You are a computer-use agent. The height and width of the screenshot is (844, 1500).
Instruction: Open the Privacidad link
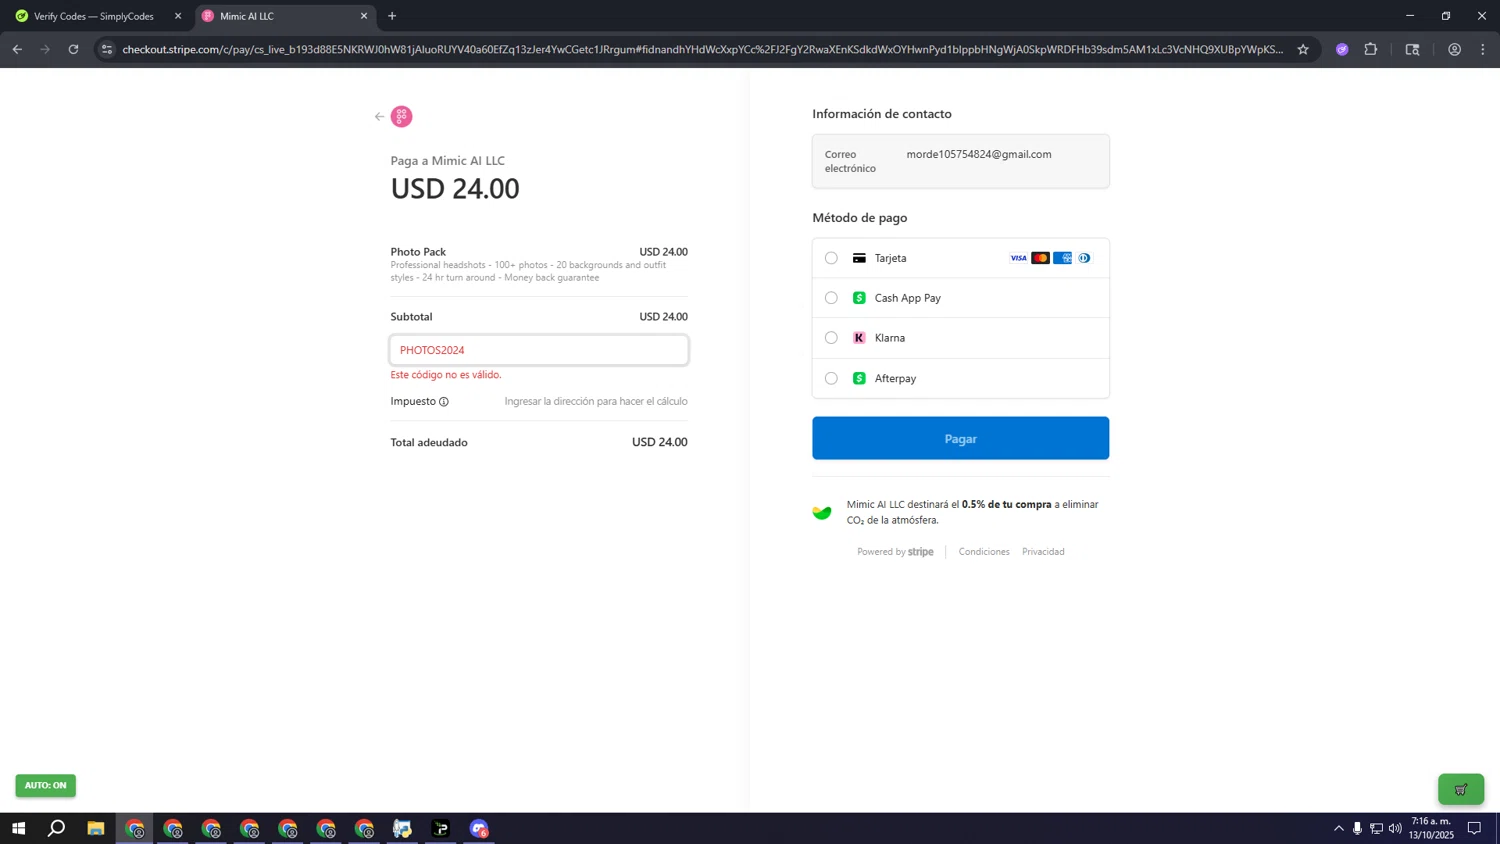(1043, 552)
